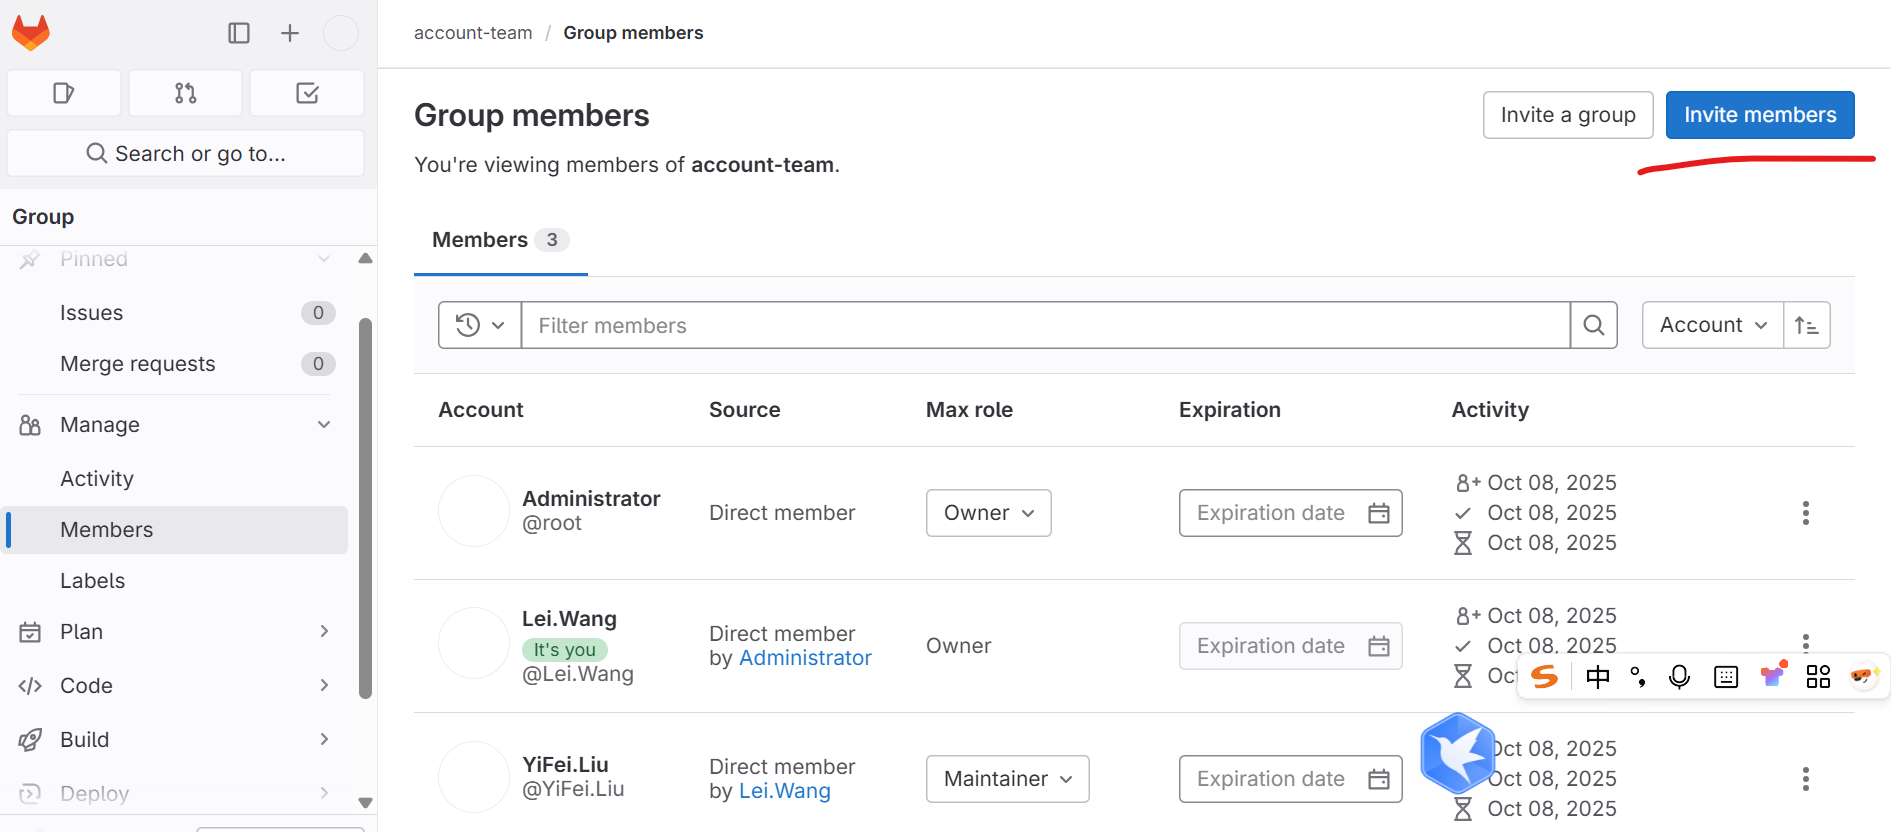Image resolution: width=1891 pixels, height=832 pixels.
Task: Open the IME soft keyboard icon
Action: click(x=1726, y=677)
